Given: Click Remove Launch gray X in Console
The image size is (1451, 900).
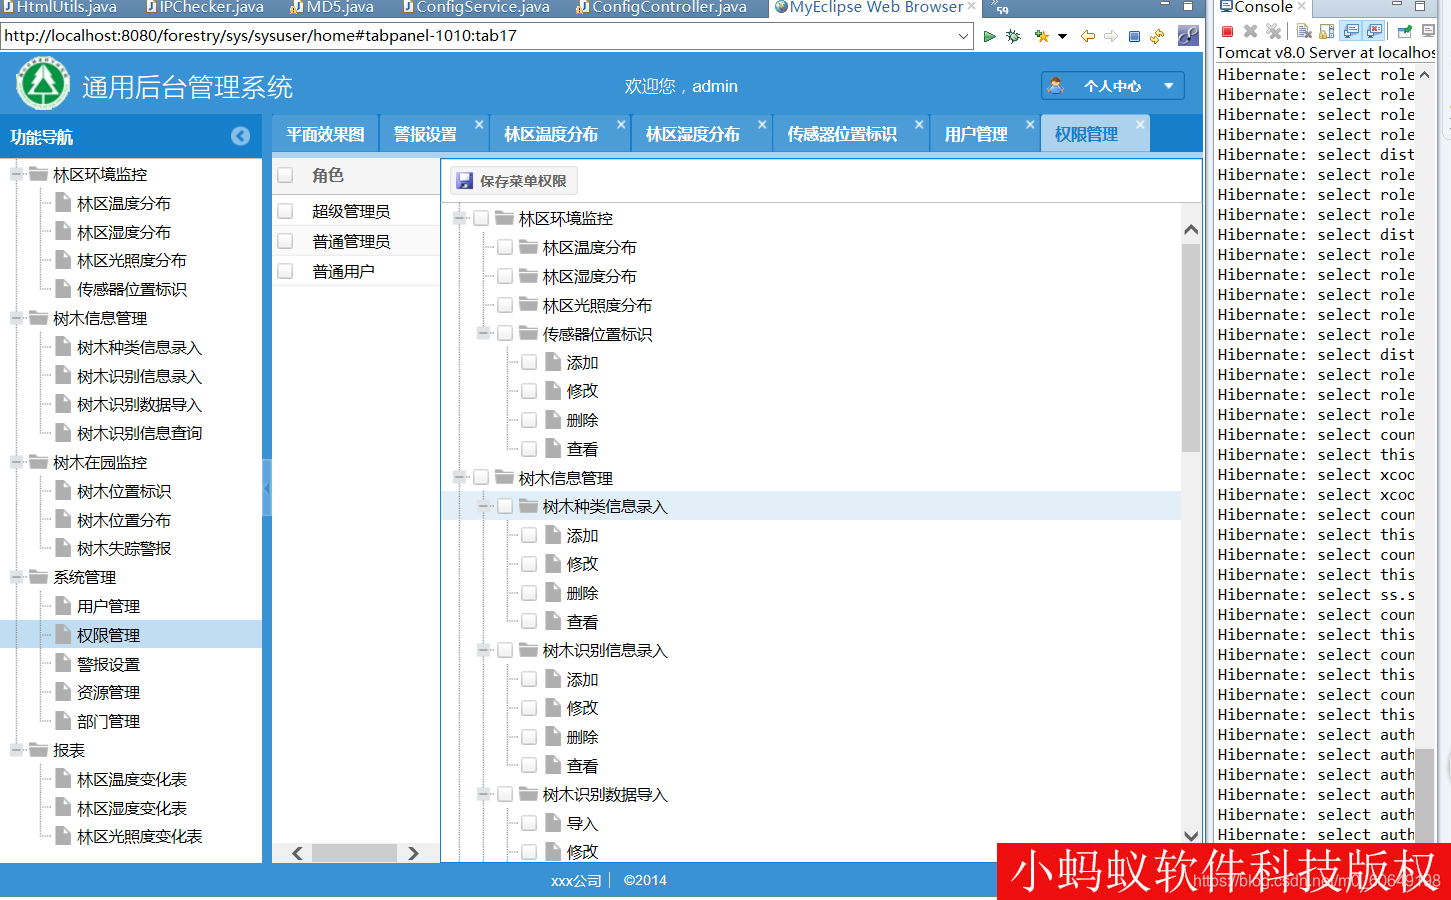Looking at the screenshot, I should [1250, 31].
